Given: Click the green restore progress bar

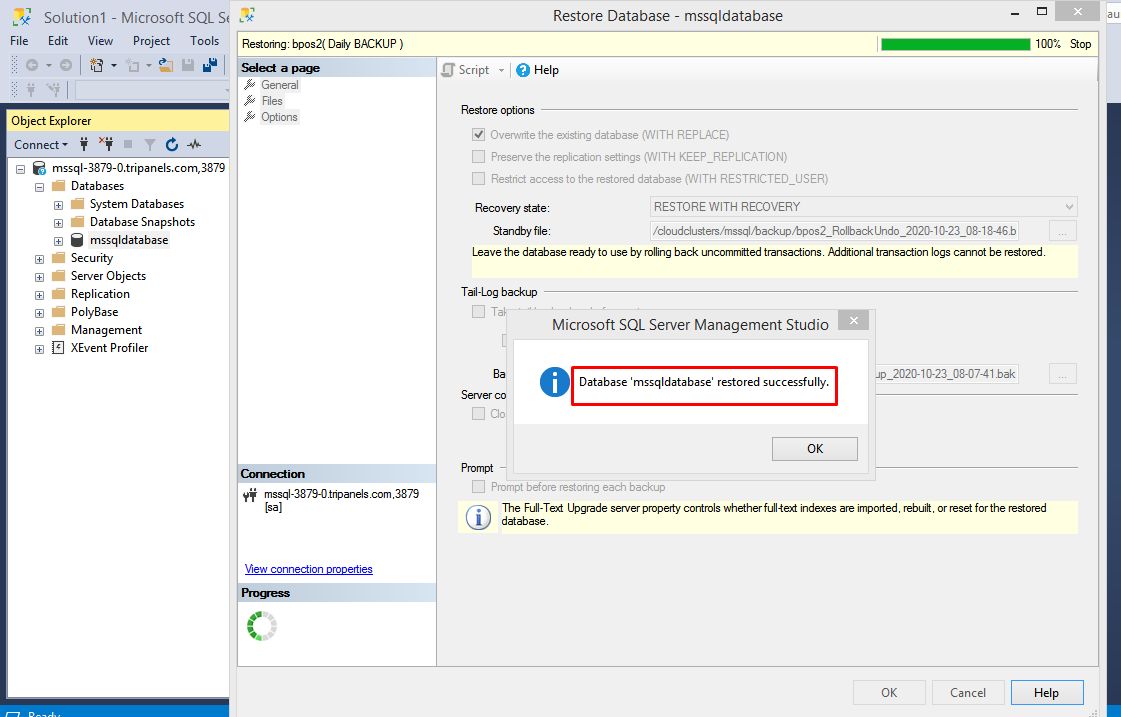Looking at the screenshot, I should pos(955,44).
